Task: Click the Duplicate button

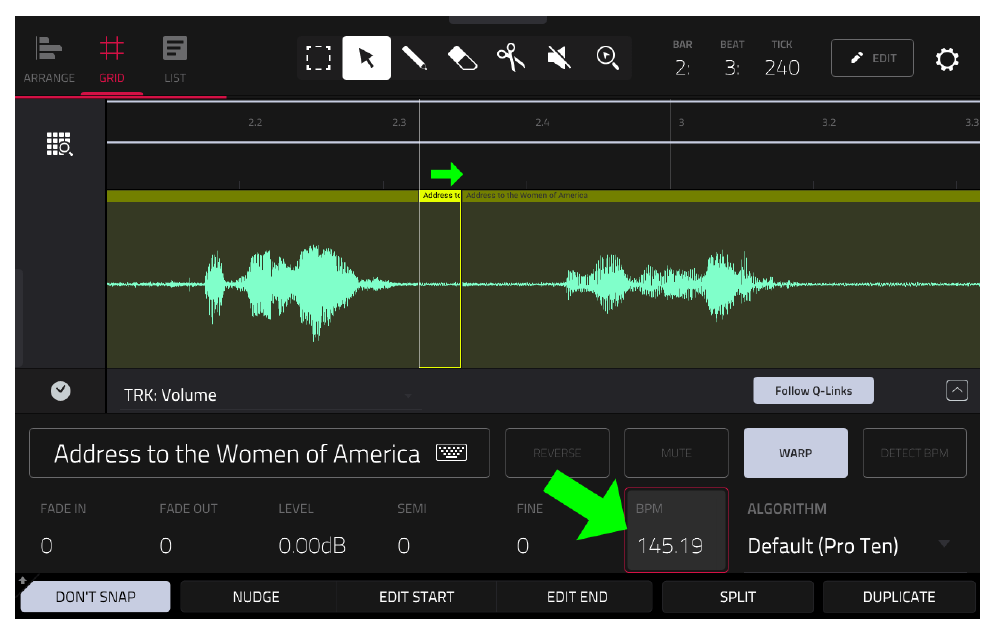Action: coord(899,597)
